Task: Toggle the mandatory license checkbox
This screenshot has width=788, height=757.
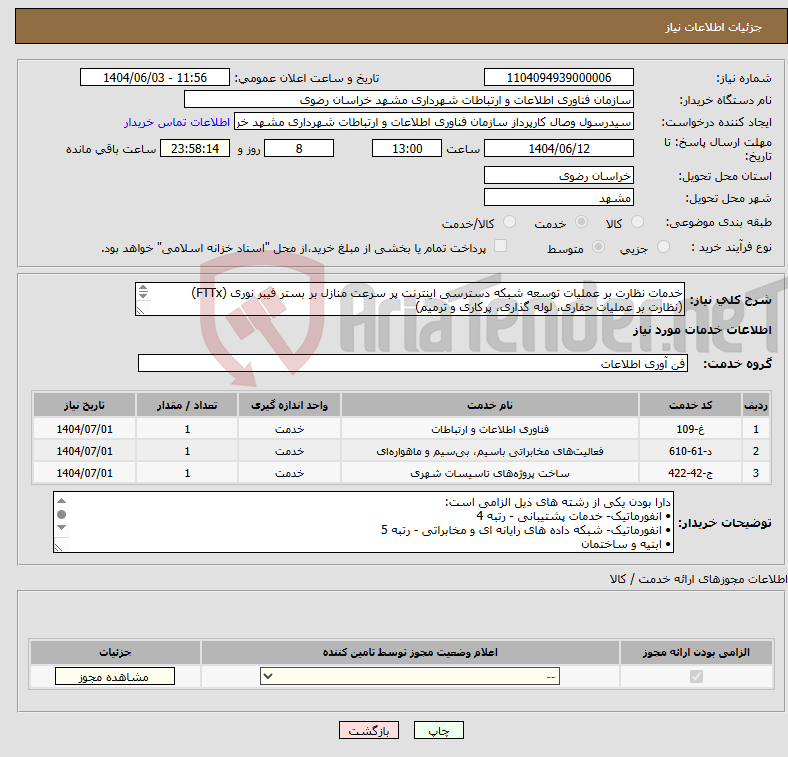Action: pyautogui.click(x=696, y=677)
